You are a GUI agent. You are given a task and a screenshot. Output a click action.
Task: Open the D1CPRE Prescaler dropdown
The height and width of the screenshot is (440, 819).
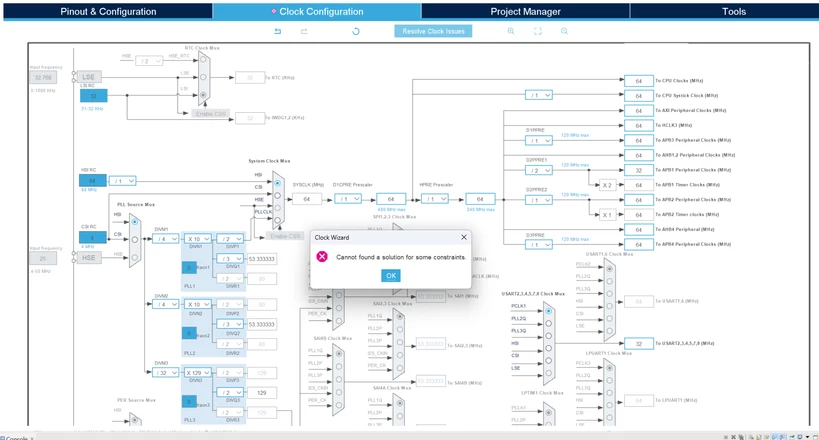(348, 199)
